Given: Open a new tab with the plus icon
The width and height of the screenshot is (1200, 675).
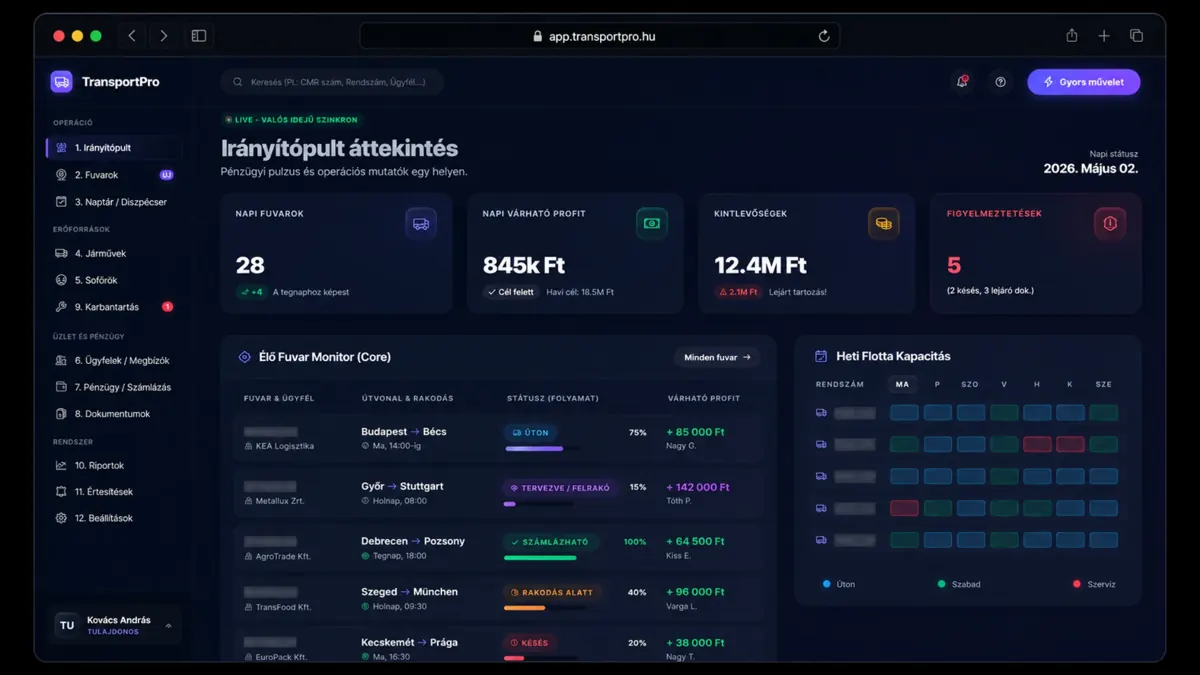Looking at the screenshot, I should (x=1104, y=36).
